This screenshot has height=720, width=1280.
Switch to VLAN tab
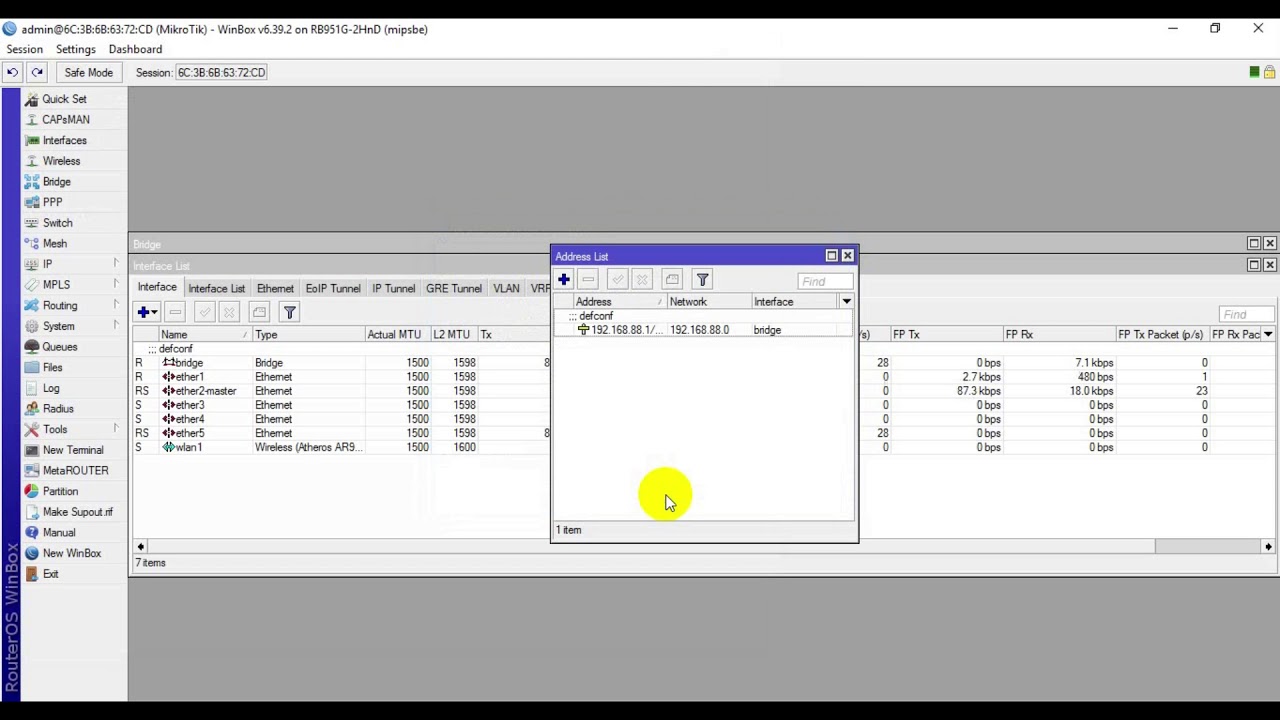(506, 288)
